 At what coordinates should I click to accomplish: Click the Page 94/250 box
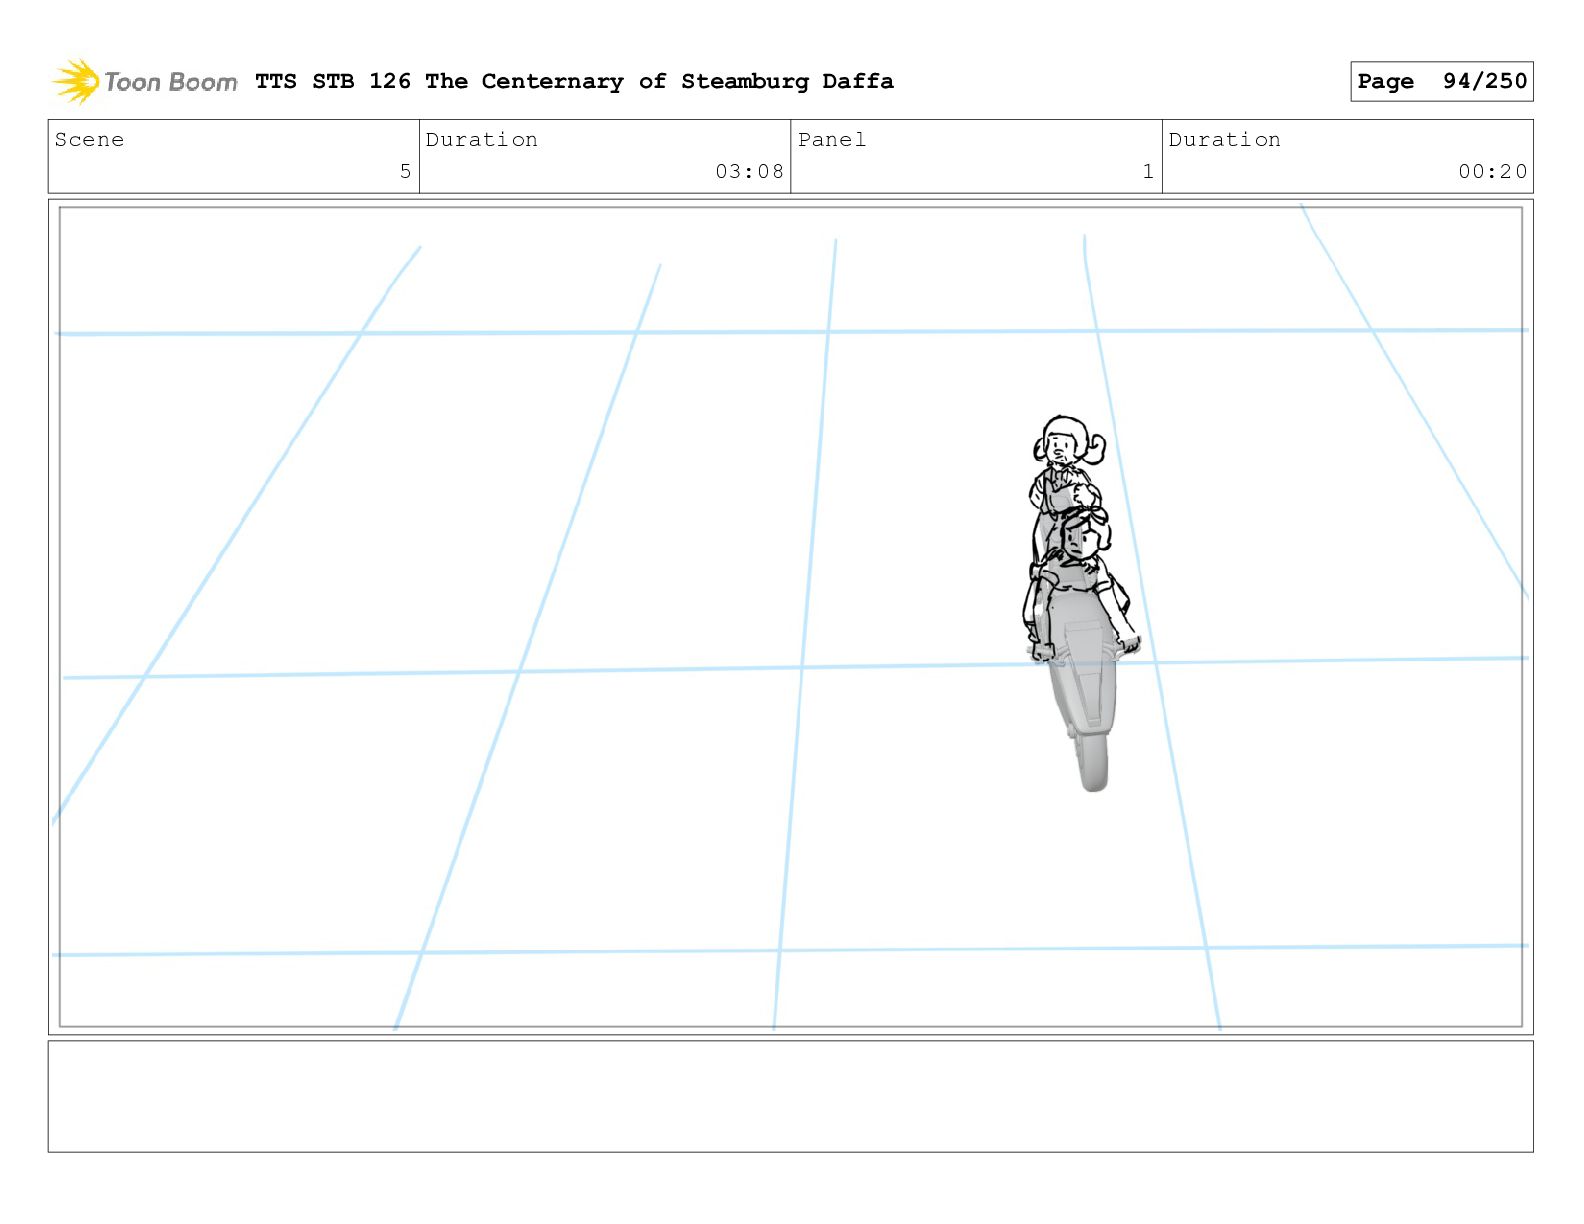tap(1441, 81)
